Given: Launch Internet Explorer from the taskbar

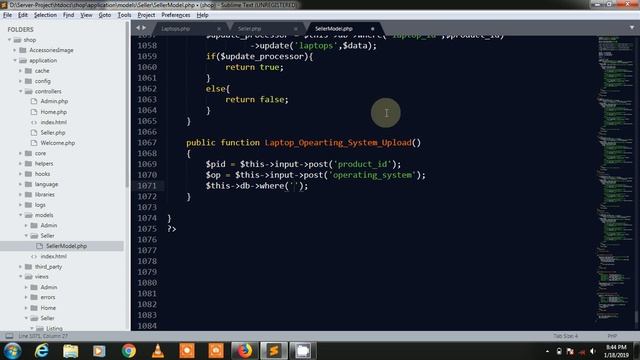Looking at the screenshot, I should 42,351.
